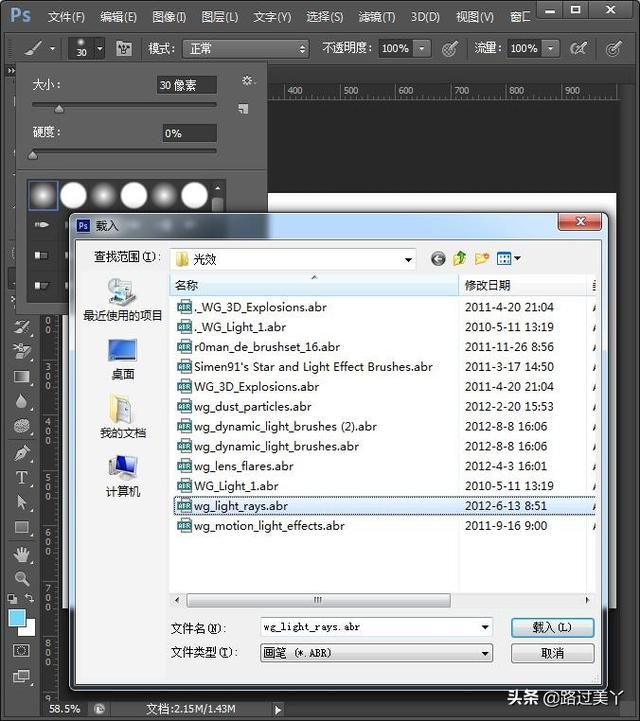Click the cyan foreground color swatch
Image resolution: width=640 pixels, height=721 pixels.
17,618
